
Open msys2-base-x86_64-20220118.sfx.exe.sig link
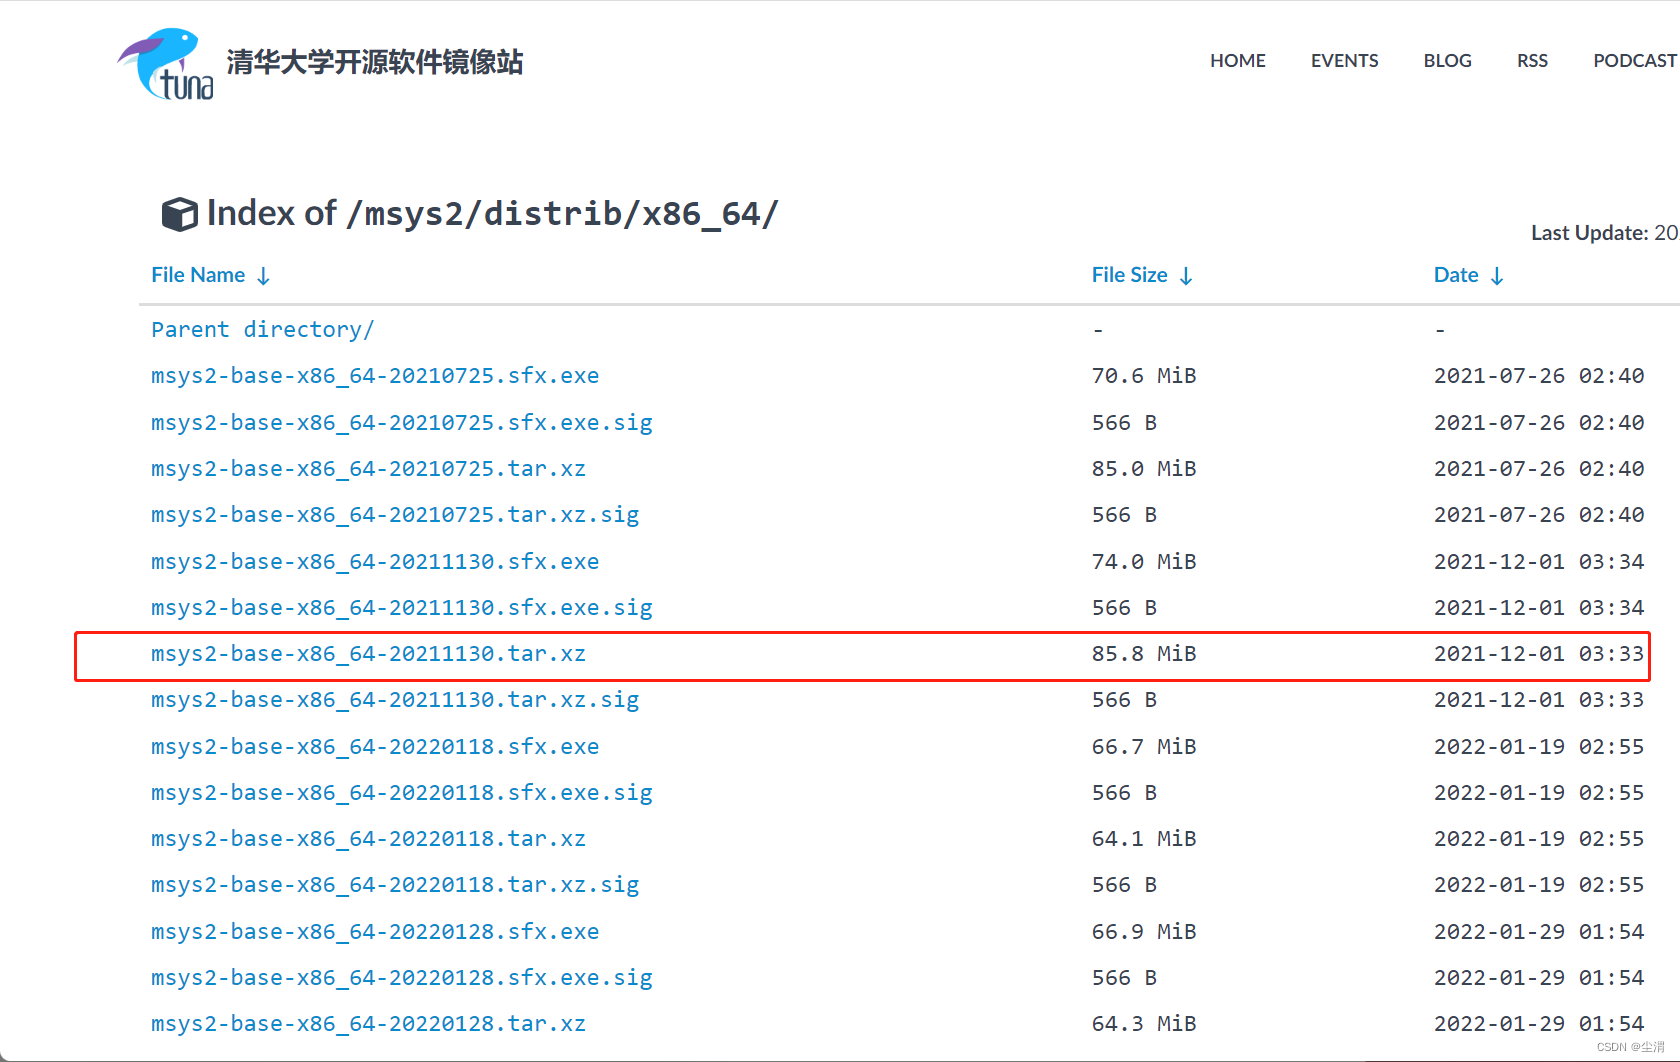coord(402,793)
